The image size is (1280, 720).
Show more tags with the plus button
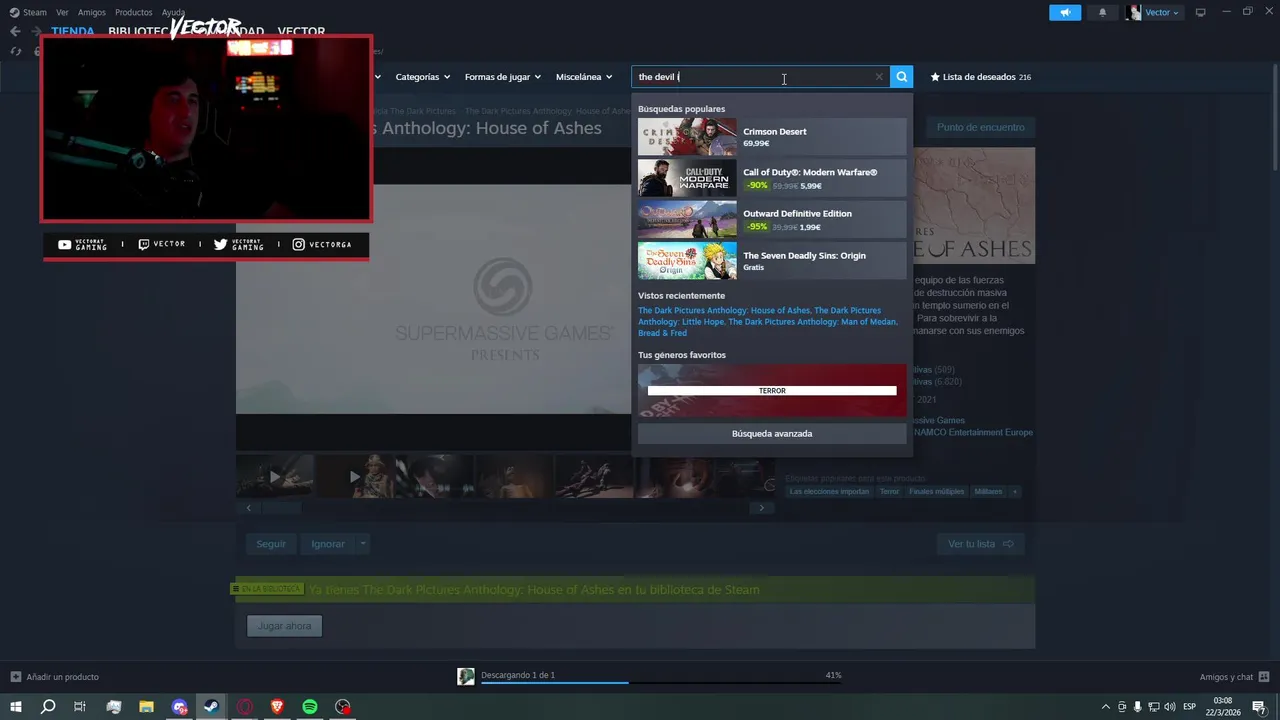1015,492
